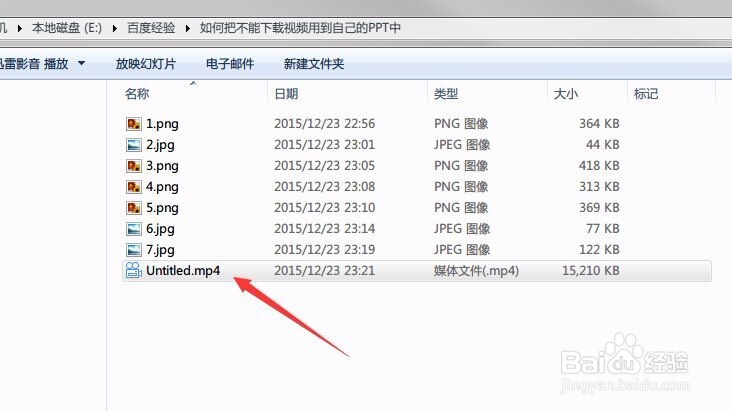Select the file named 5.png
The image size is (732, 411).
[x=162, y=208]
